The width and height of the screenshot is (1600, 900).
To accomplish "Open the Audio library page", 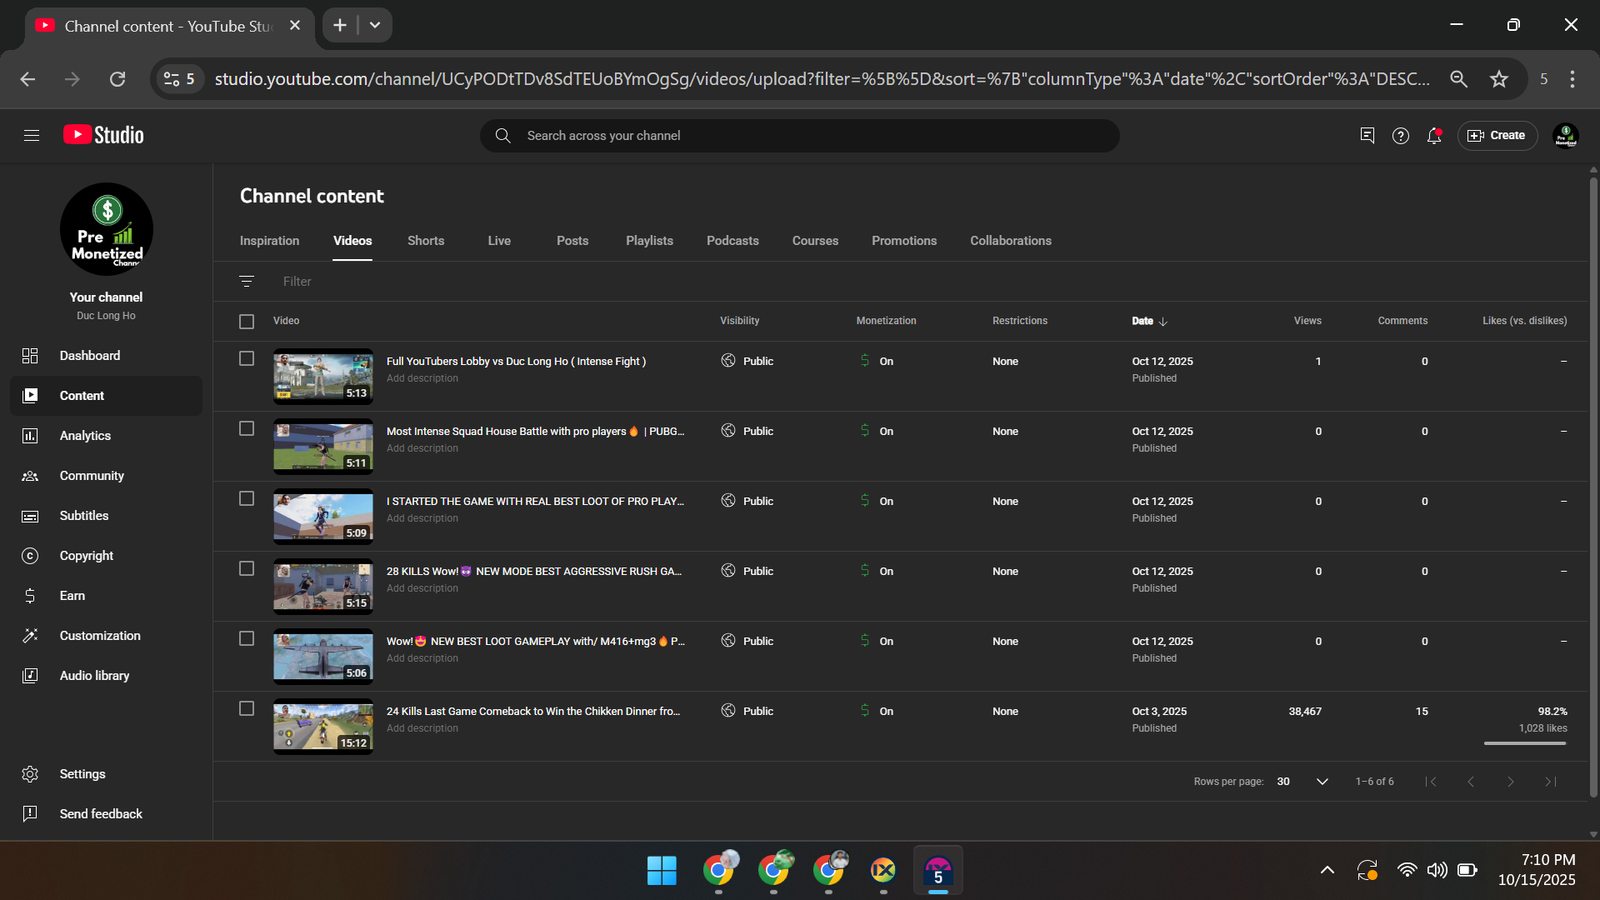I will (94, 676).
